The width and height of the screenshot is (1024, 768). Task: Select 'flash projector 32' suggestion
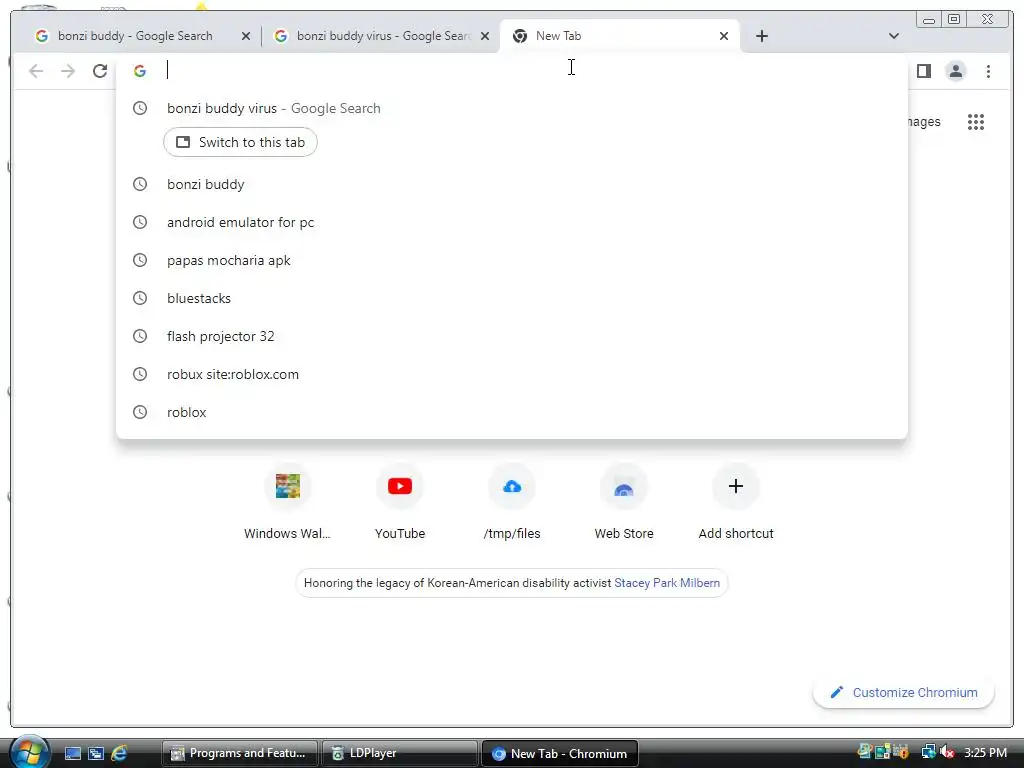tap(511, 336)
